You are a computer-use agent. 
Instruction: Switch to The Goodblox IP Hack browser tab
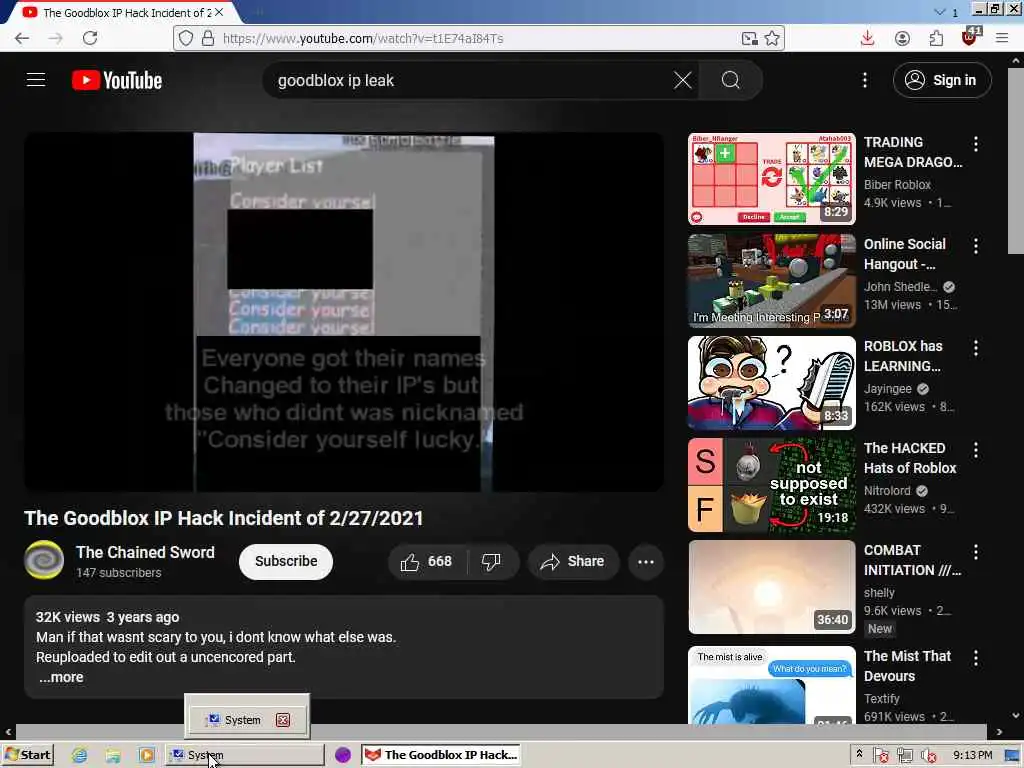click(121, 12)
